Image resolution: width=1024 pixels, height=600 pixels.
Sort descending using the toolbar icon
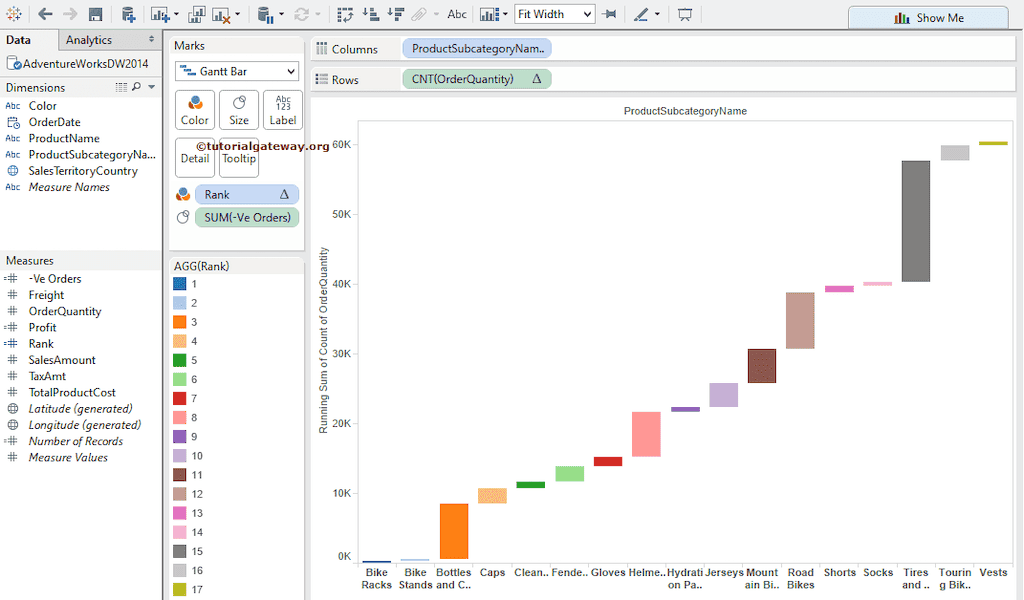tap(395, 14)
